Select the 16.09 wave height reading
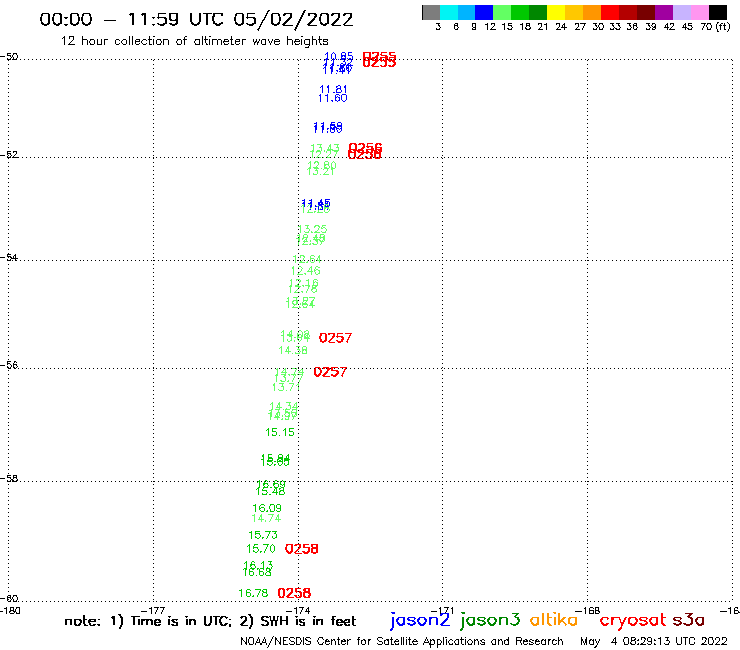Screen dimensions: 740x650 [267, 508]
